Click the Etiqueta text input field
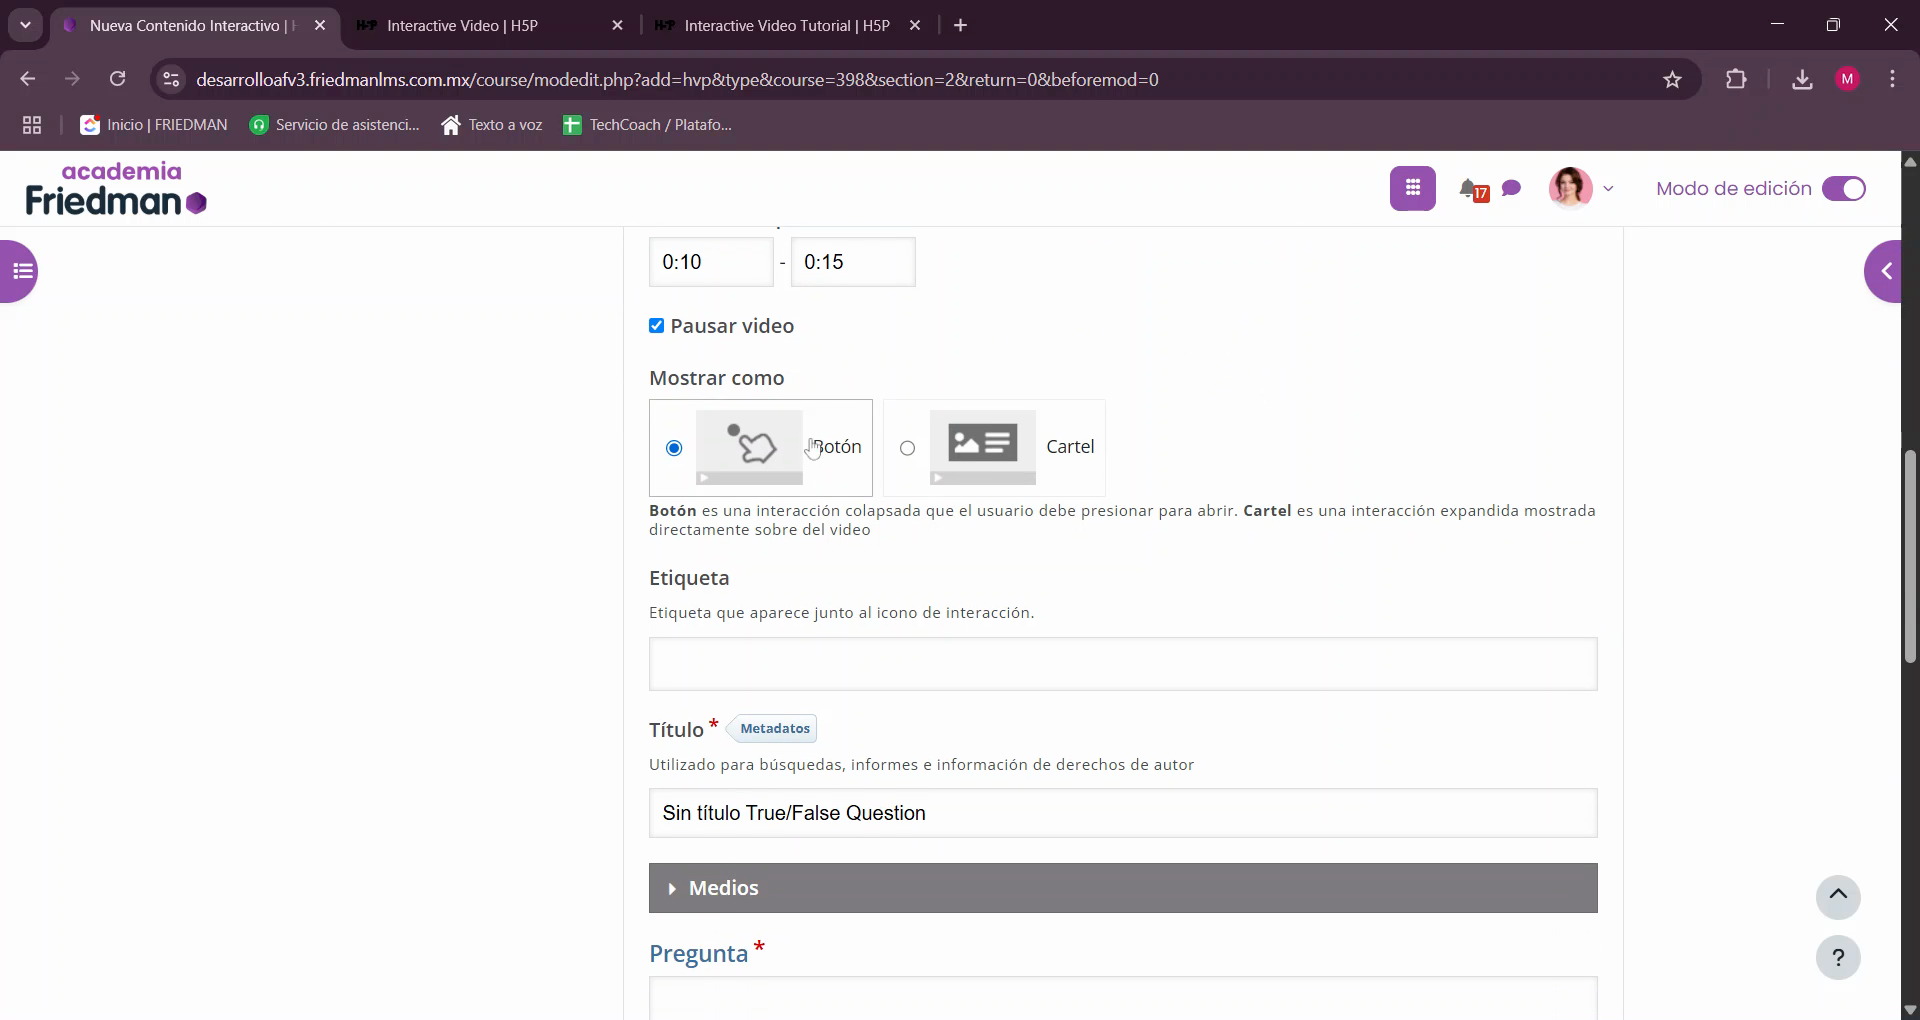 click(1123, 664)
